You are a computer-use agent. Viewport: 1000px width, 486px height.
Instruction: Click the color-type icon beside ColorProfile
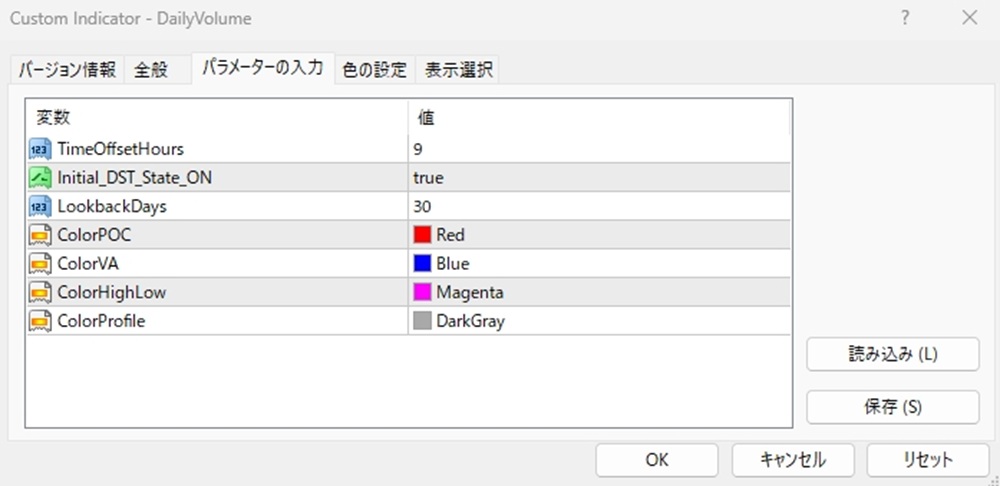tap(40, 322)
